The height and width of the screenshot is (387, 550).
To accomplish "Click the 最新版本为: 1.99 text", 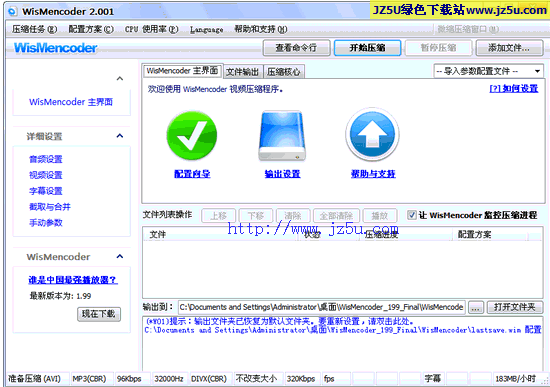I will pyautogui.click(x=60, y=296).
